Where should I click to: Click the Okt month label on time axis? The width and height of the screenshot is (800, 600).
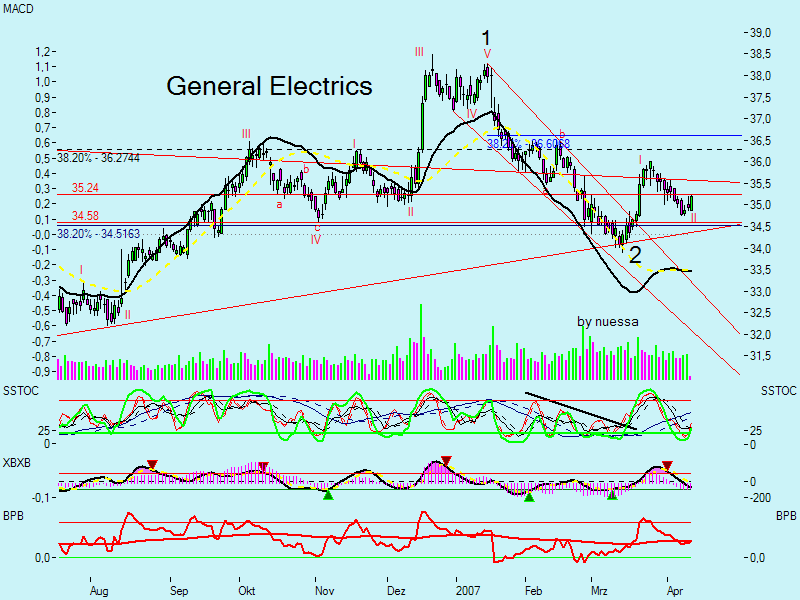pyautogui.click(x=246, y=591)
